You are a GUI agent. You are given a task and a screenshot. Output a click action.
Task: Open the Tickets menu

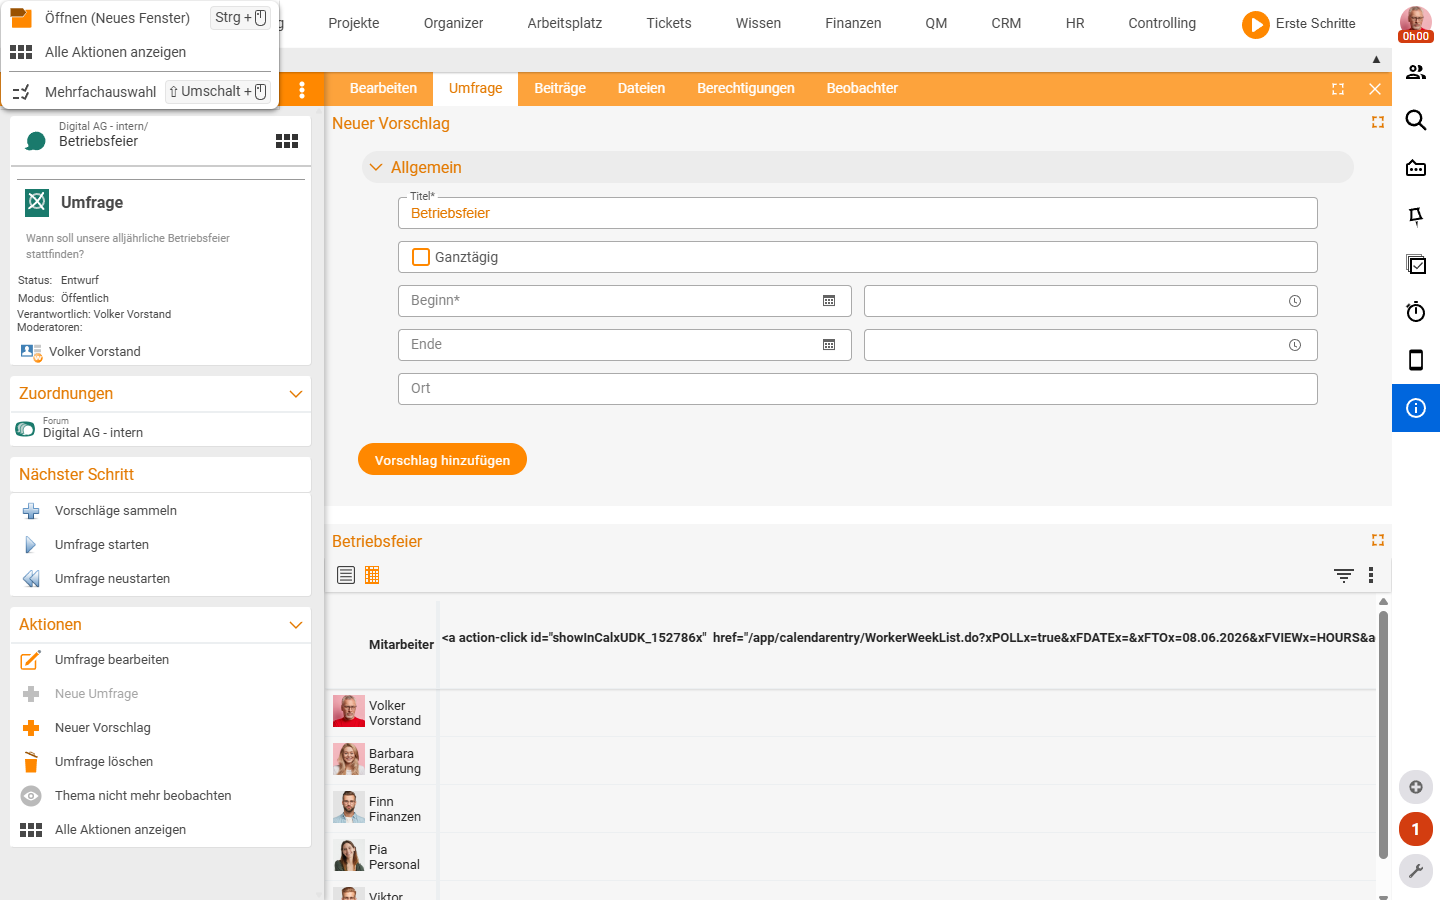click(x=669, y=23)
